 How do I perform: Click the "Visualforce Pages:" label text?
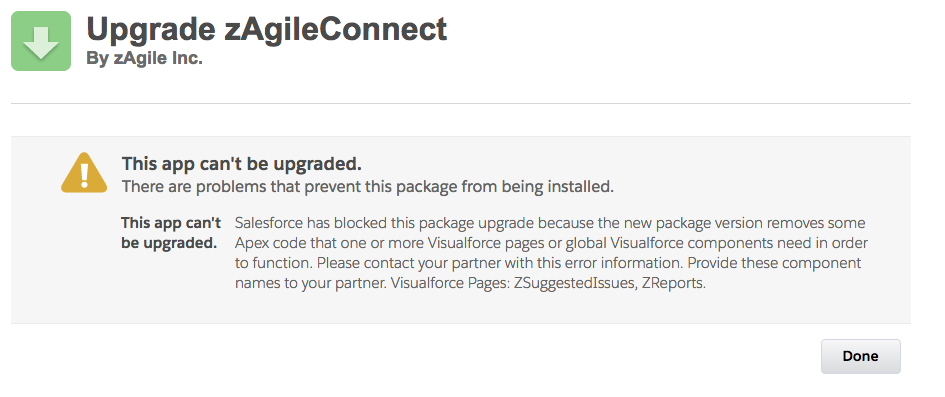click(x=449, y=283)
